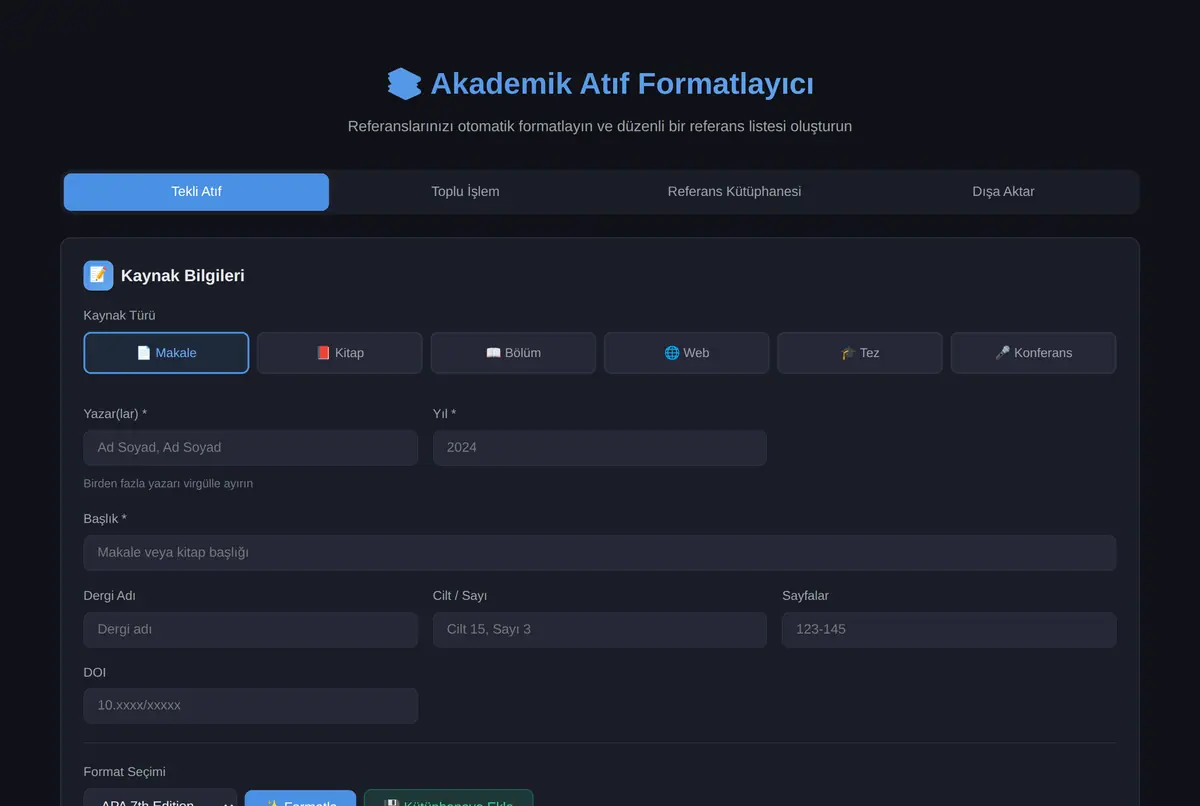Choose Tez as source type

coord(860,353)
